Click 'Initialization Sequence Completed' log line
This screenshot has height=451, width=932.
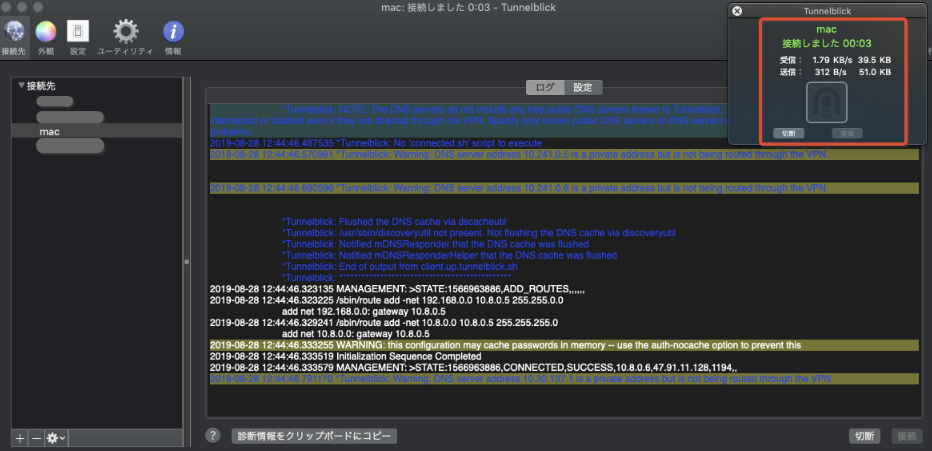tap(345, 357)
